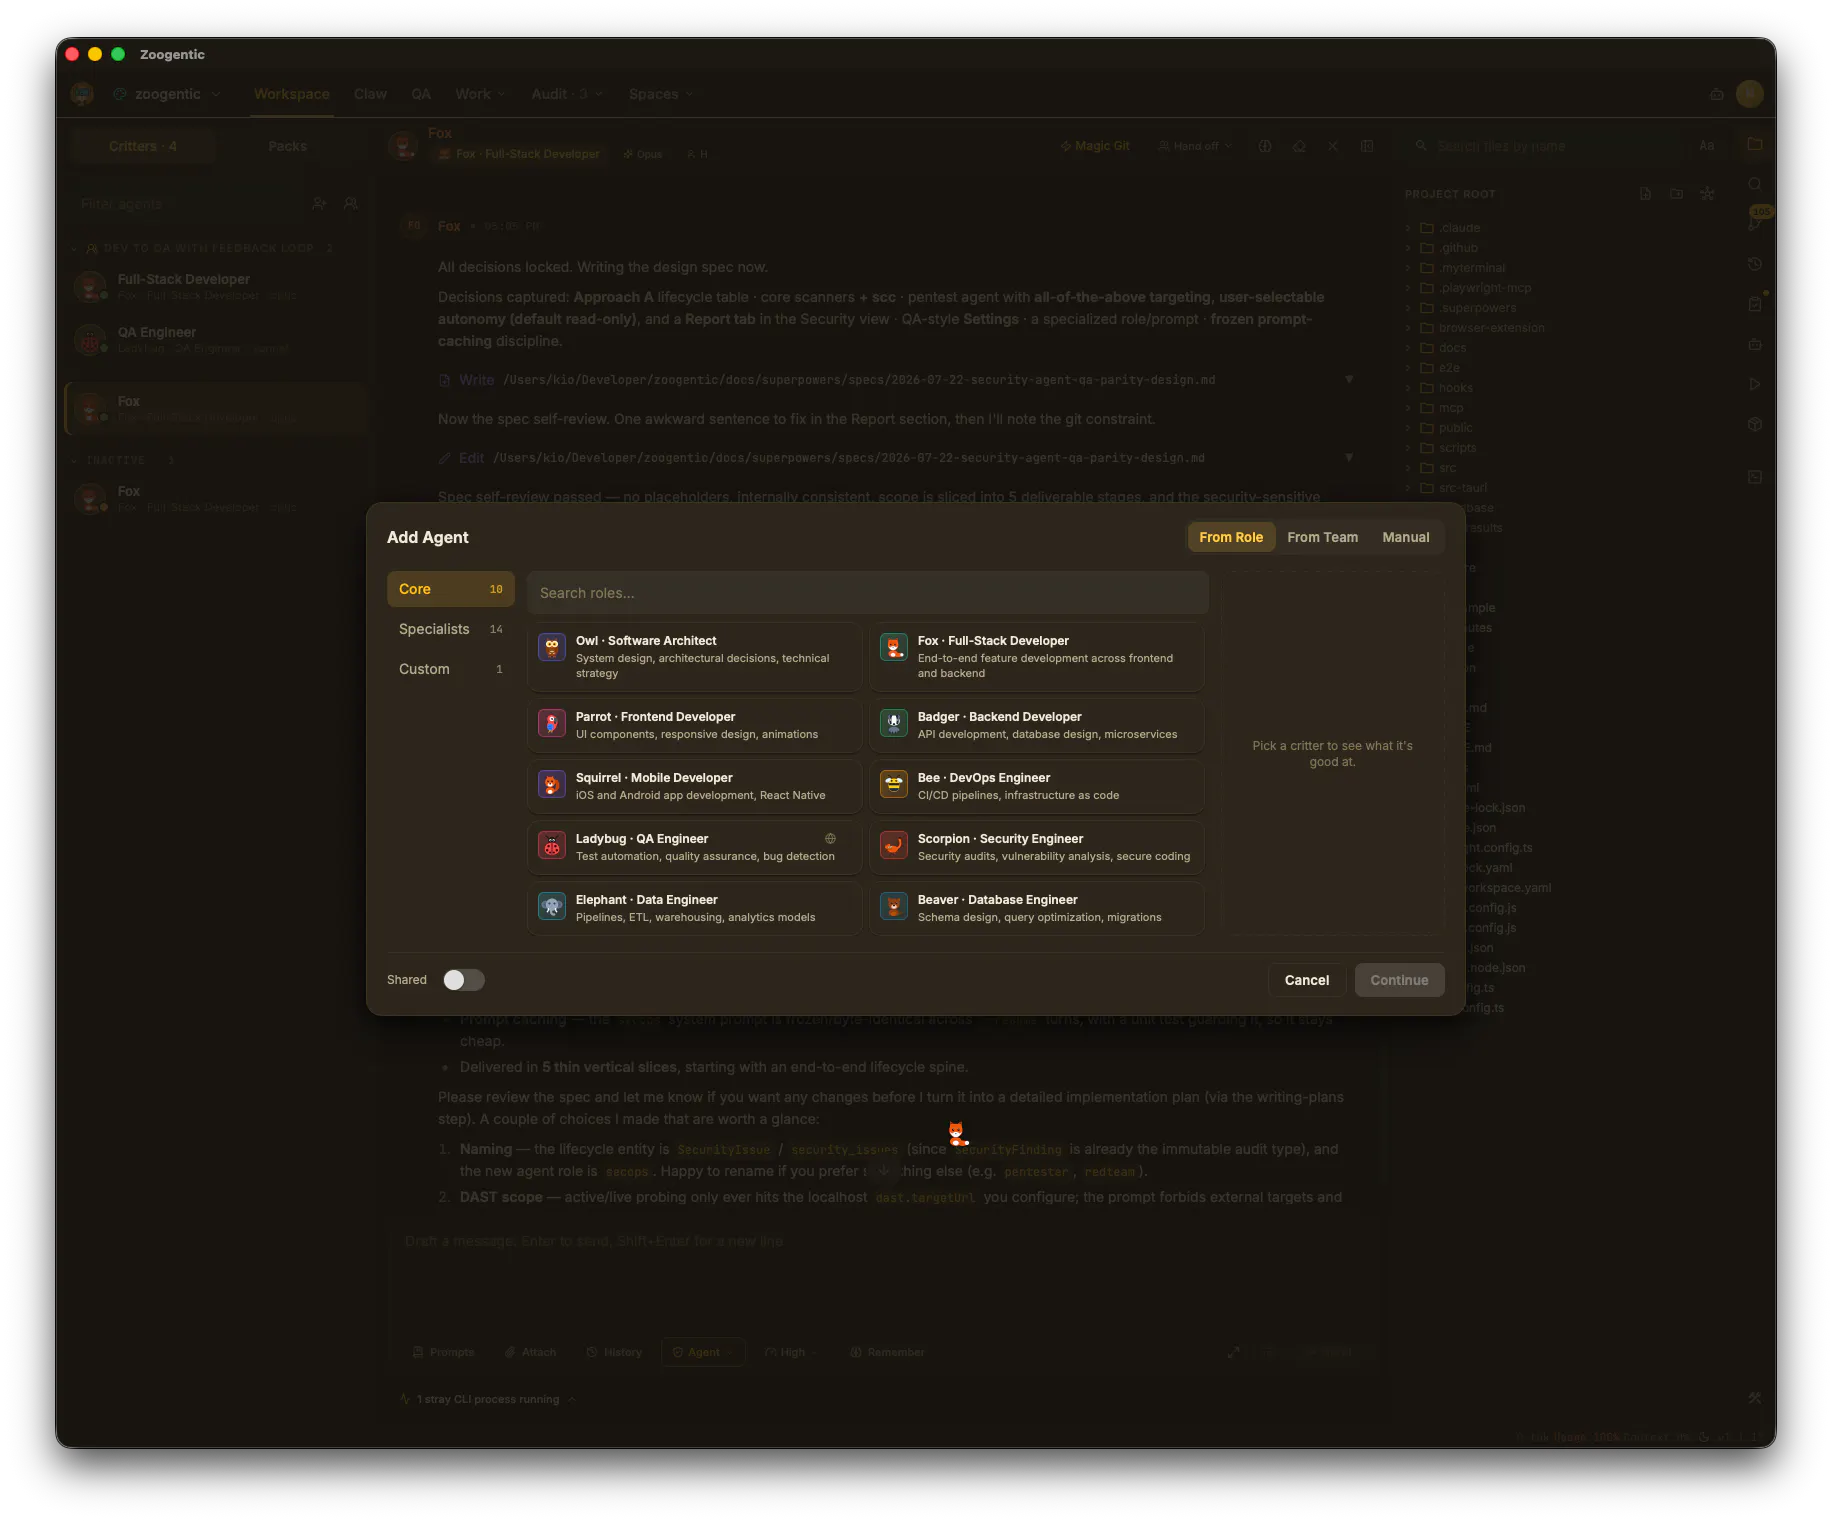
Task: Switch to the Manual tab
Action: (1405, 537)
